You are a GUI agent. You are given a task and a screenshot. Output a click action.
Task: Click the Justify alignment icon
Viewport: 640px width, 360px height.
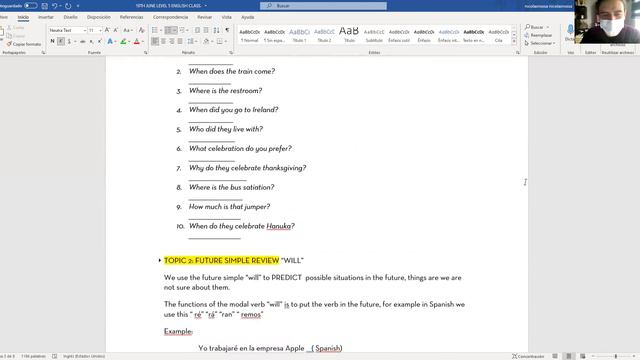pos(180,41)
